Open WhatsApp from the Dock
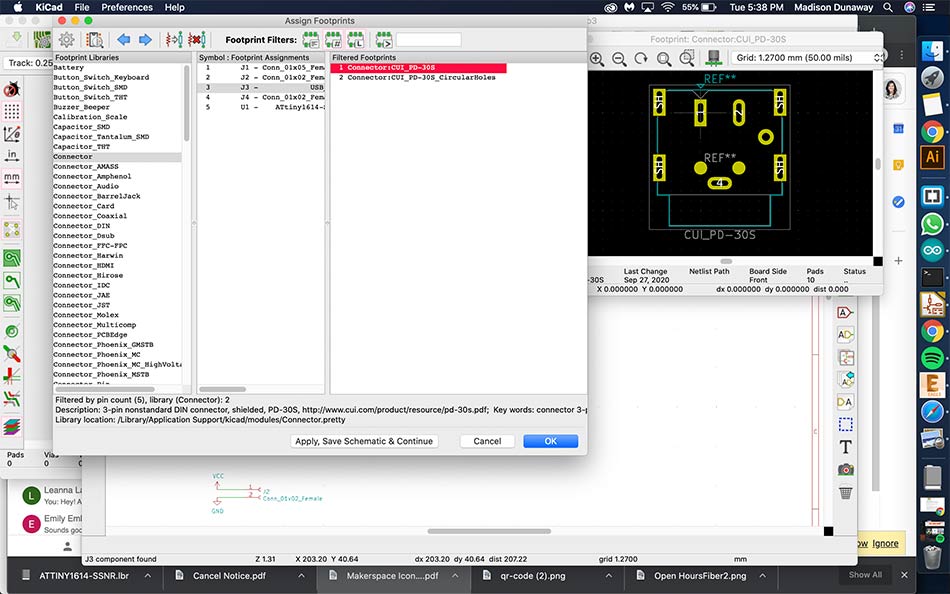This screenshot has width=950, height=594. click(932, 224)
